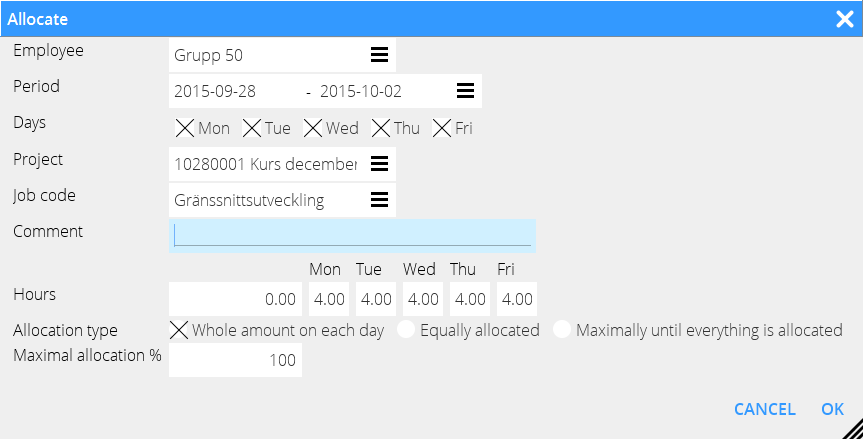Screen dimensions: 863x439
Task: Toggle the Thu day checkbox
Action: coord(381,128)
